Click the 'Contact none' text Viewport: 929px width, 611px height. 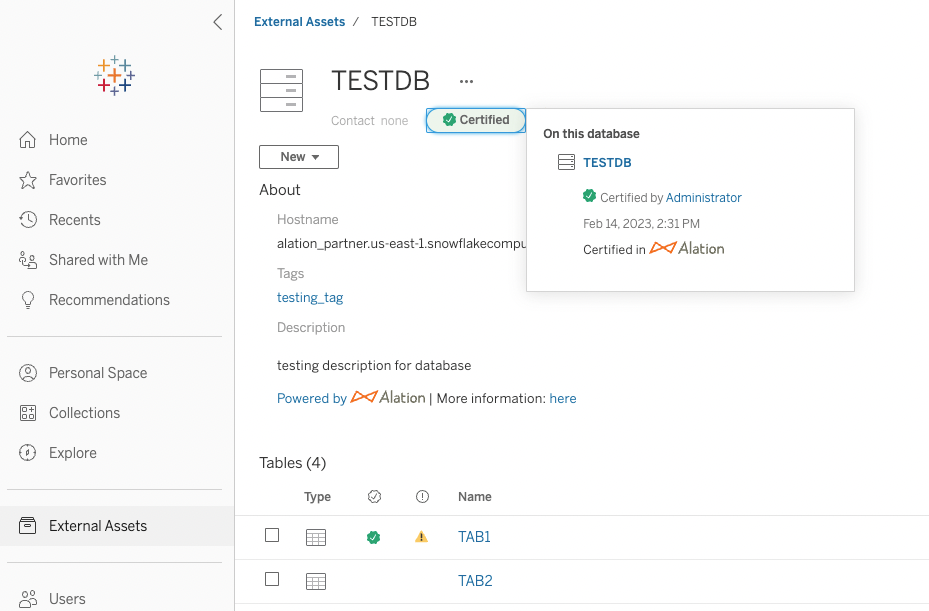(369, 121)
